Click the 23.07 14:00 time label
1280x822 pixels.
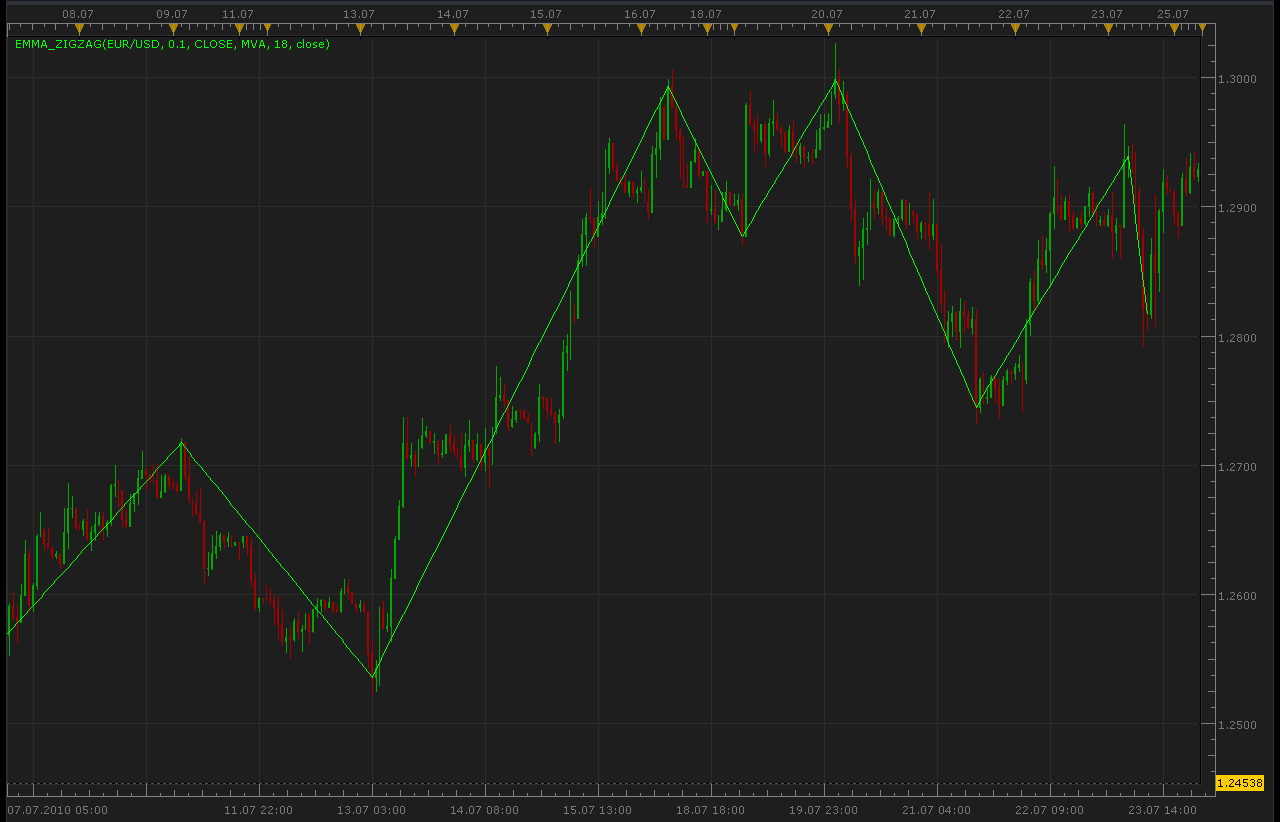pos(1163,810)
